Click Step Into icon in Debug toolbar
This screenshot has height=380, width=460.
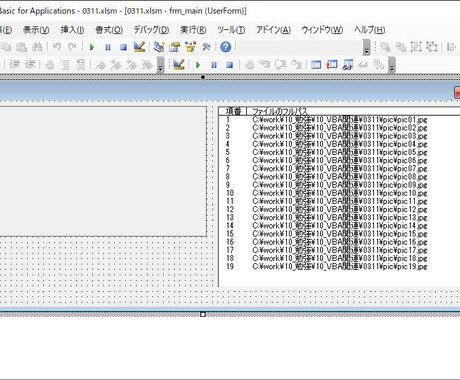(x=265, y=64)
